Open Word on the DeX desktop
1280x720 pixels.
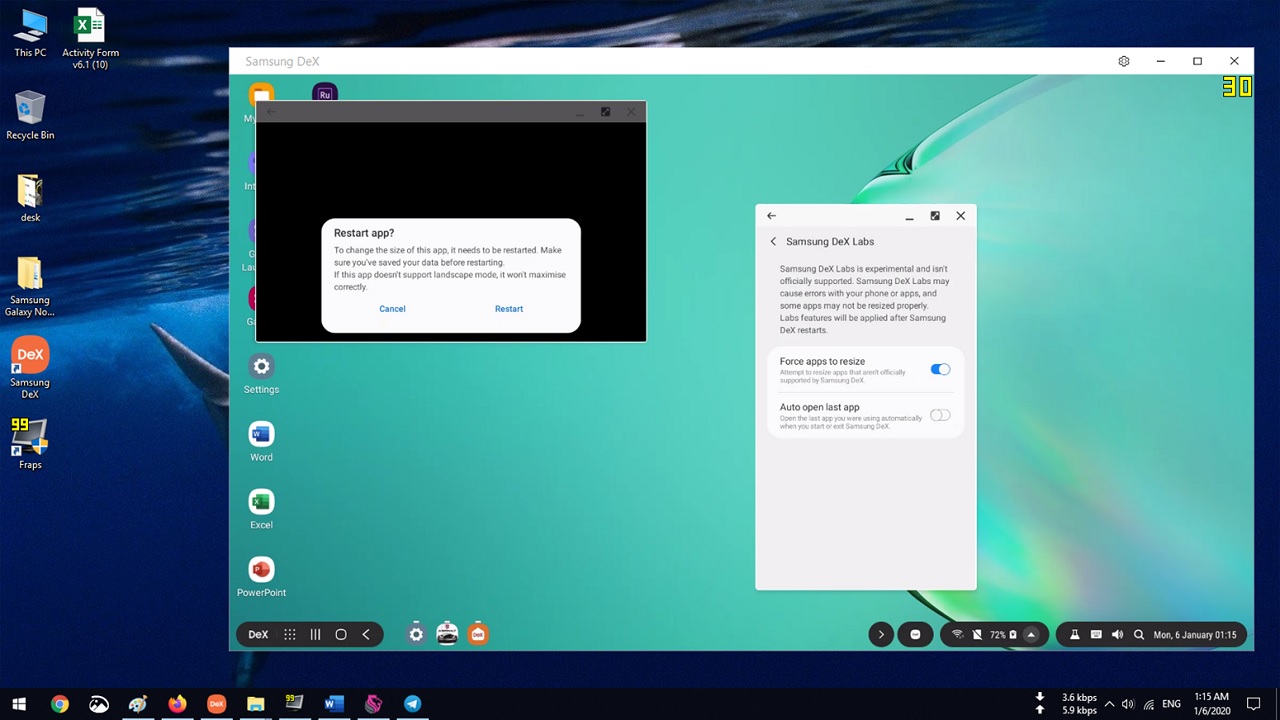point(261,442)
